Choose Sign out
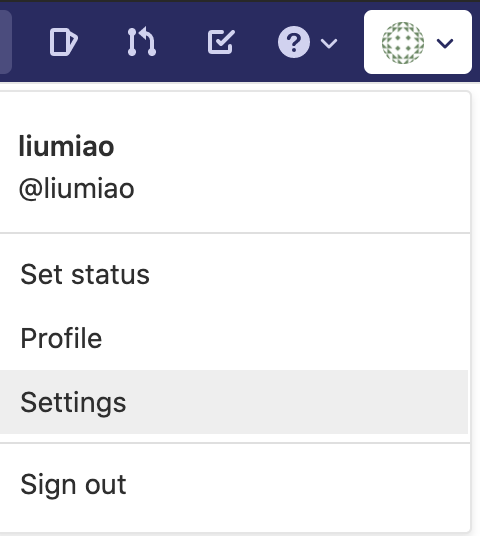The width and height of the screenshot is (480, 536). (74, 484)
